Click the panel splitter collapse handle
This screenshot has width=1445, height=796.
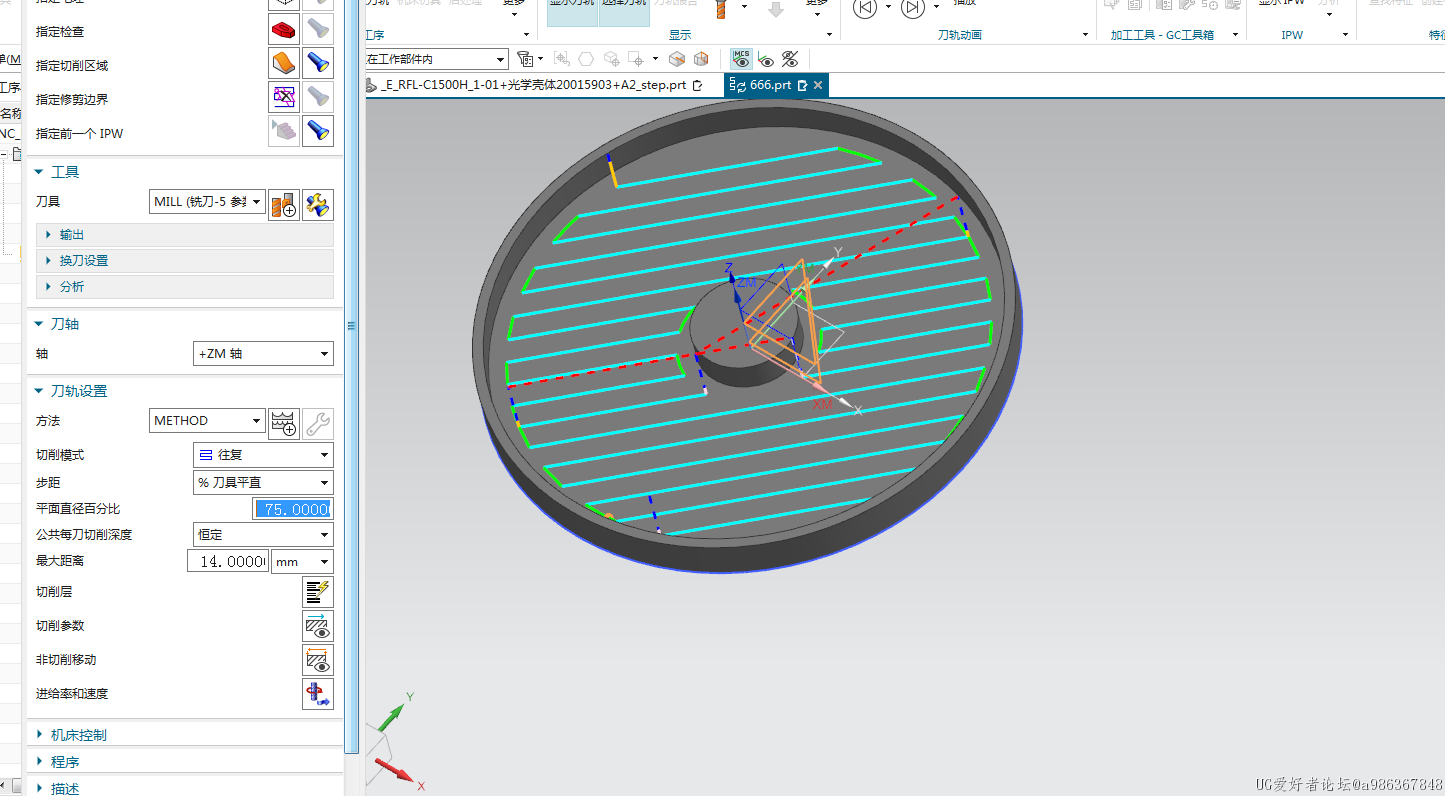click(x=351, y=325)
